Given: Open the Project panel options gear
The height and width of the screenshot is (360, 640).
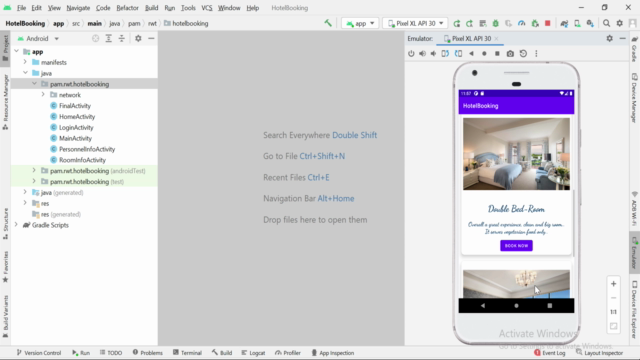Looking at the screenshot, I should click(x=138, y=38).
